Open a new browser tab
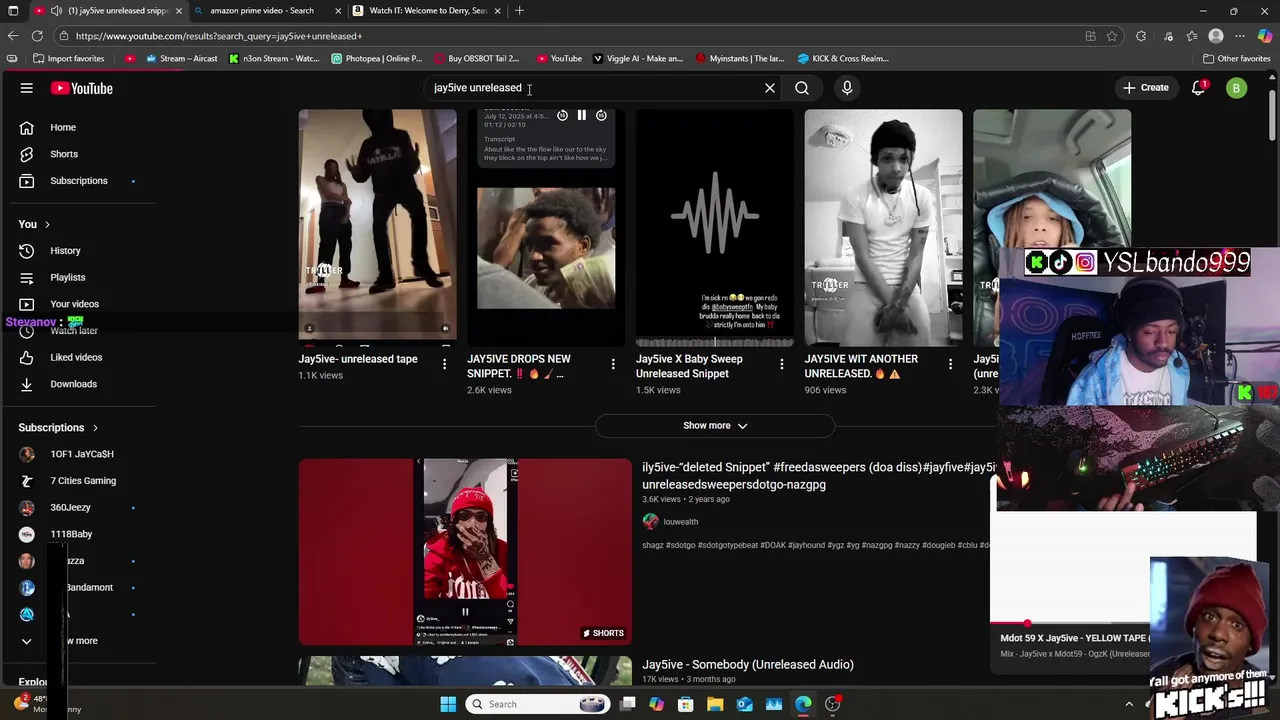This screenshot has height=720, width=1280. click(x=519, y=11)
